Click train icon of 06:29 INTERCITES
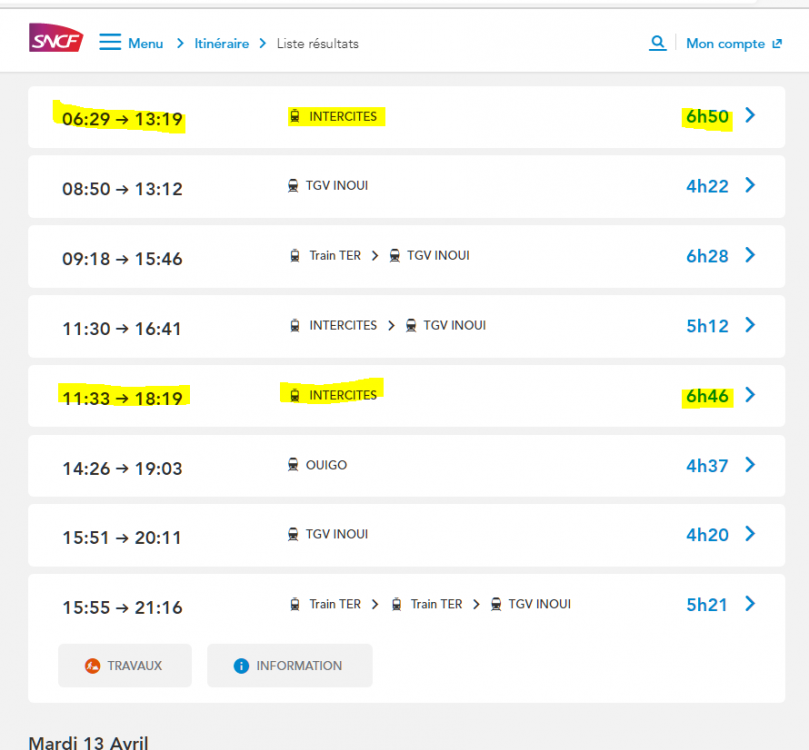The height and width of the screenshot is (750, 809). tap(295, 117)
